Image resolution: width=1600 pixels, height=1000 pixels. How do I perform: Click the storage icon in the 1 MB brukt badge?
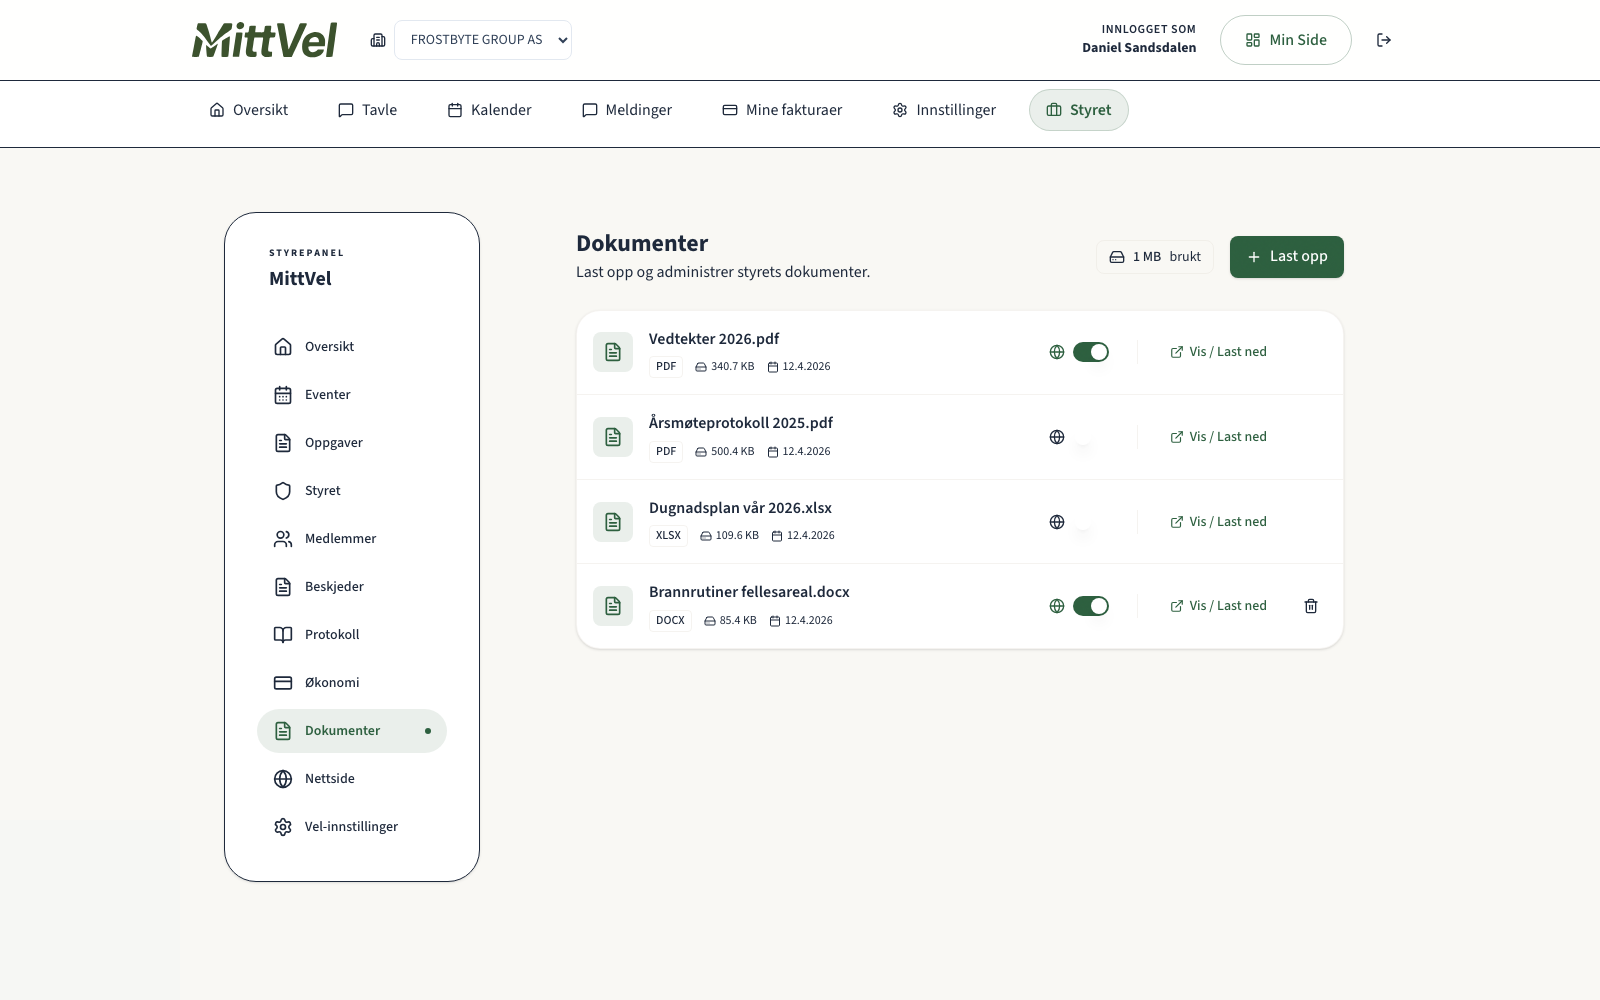pyautogui.click(x=1117, y=257)
